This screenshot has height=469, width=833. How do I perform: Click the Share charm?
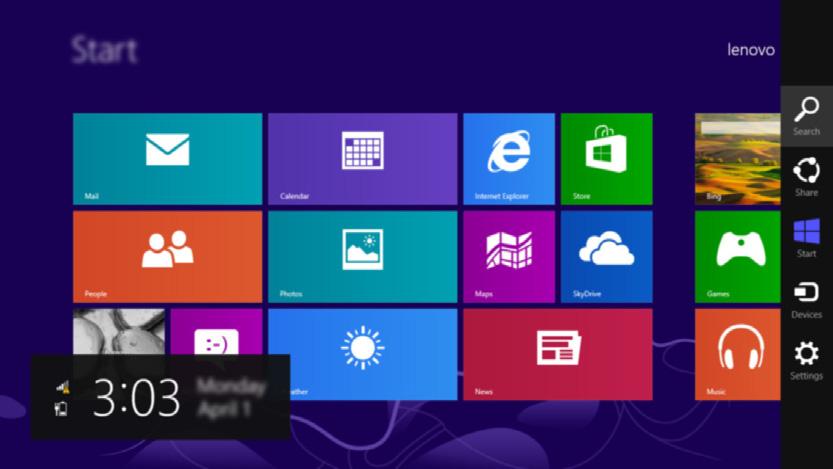coord(806,177)
